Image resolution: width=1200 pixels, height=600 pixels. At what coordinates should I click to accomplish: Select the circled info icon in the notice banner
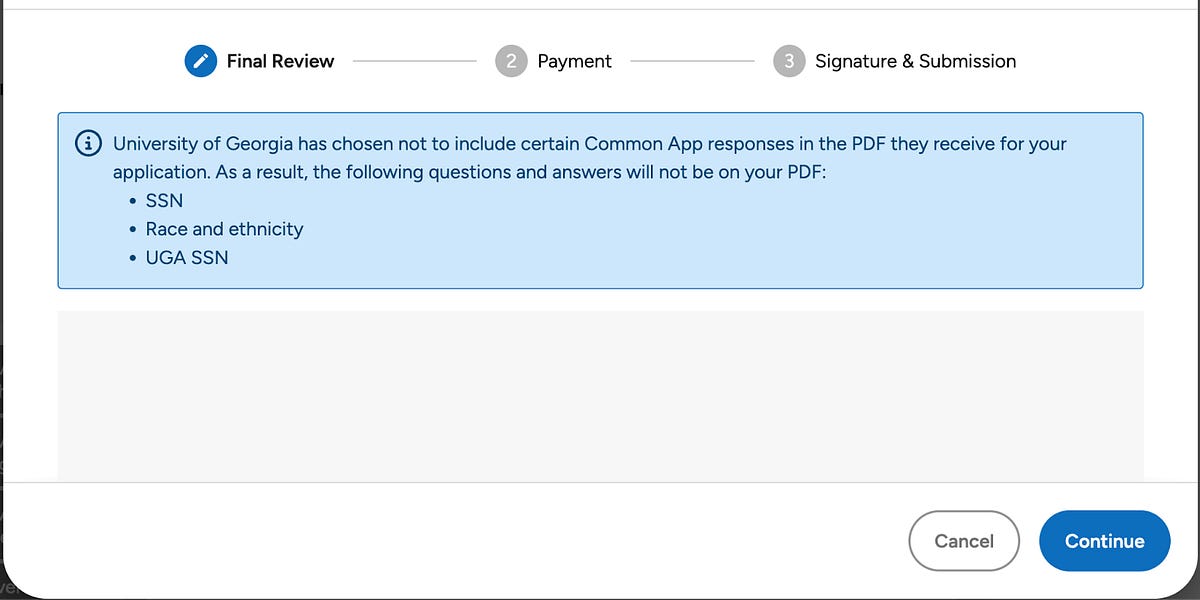[88, 142]
